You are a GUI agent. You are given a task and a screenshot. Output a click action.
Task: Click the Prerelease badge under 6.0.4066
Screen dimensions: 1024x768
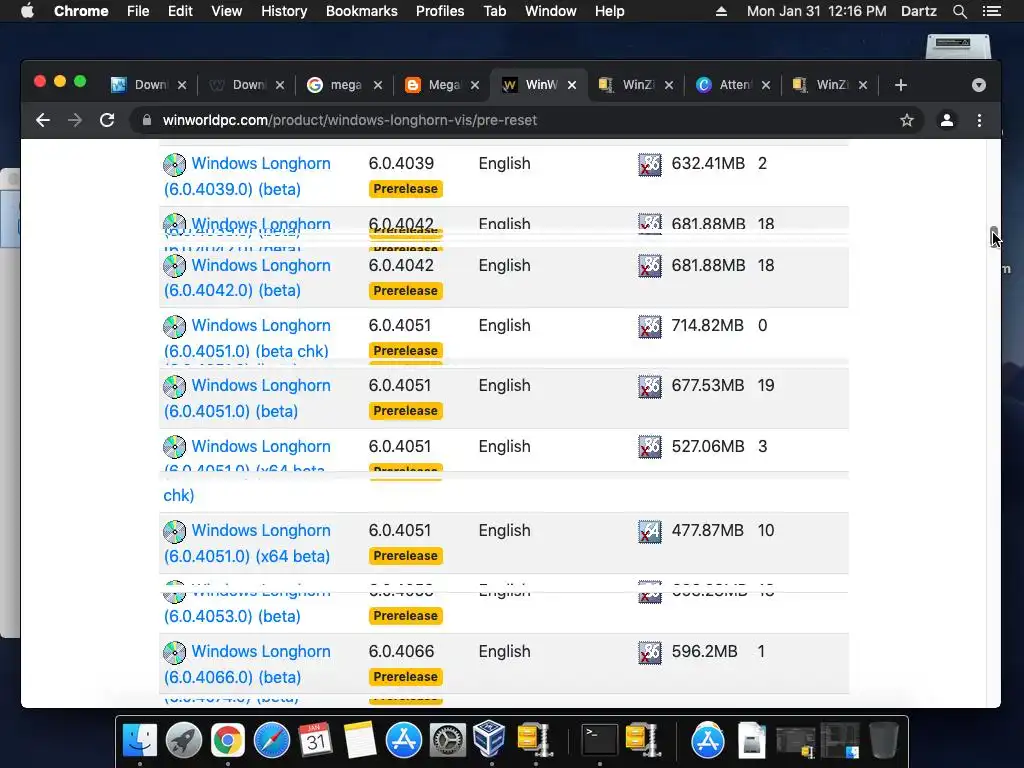click(x=406, y=677)
